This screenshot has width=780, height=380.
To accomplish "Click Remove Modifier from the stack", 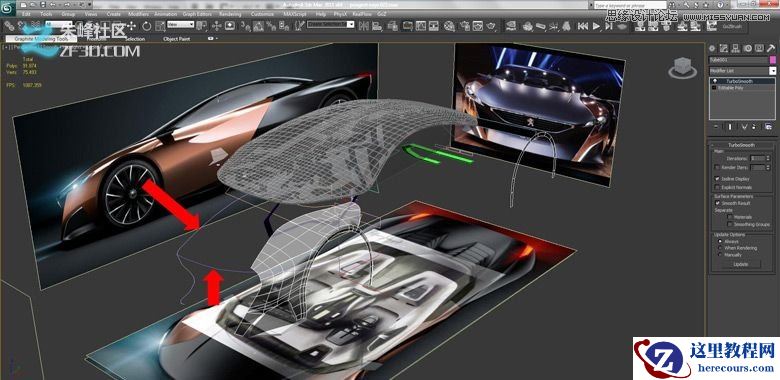I will 754,127.
